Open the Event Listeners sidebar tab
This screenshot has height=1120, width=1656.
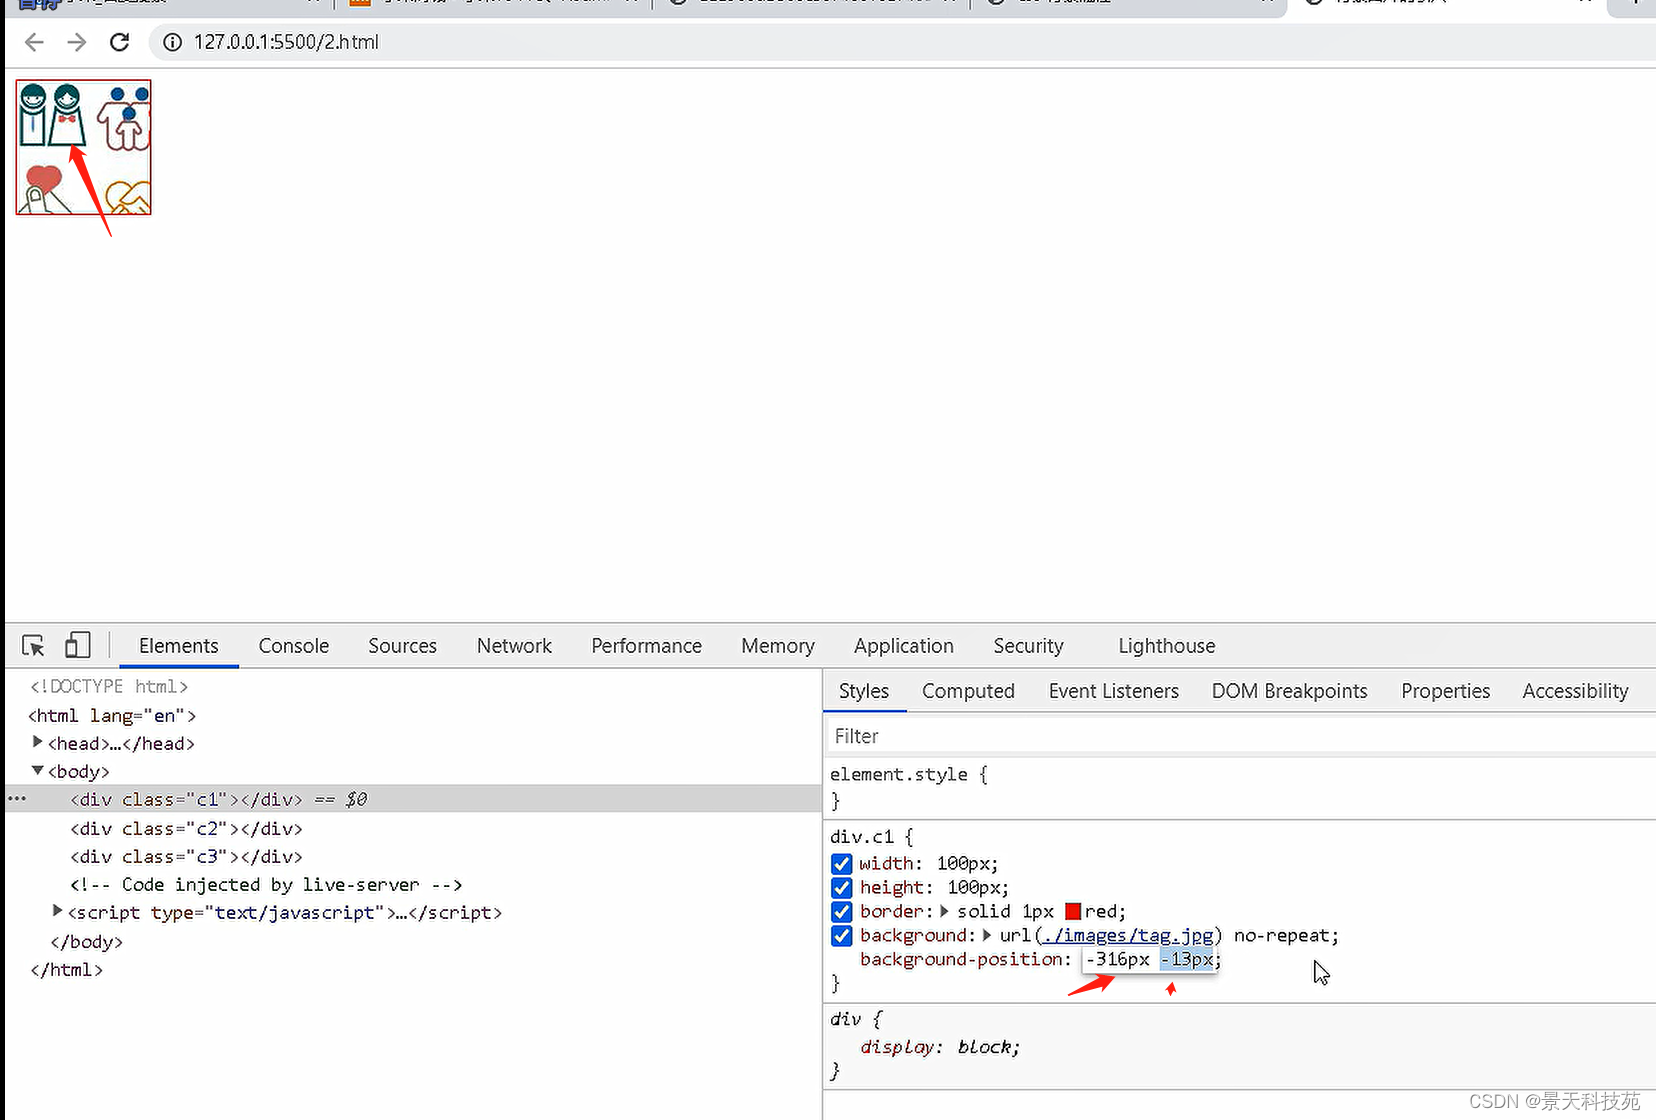coord(1114,691)
